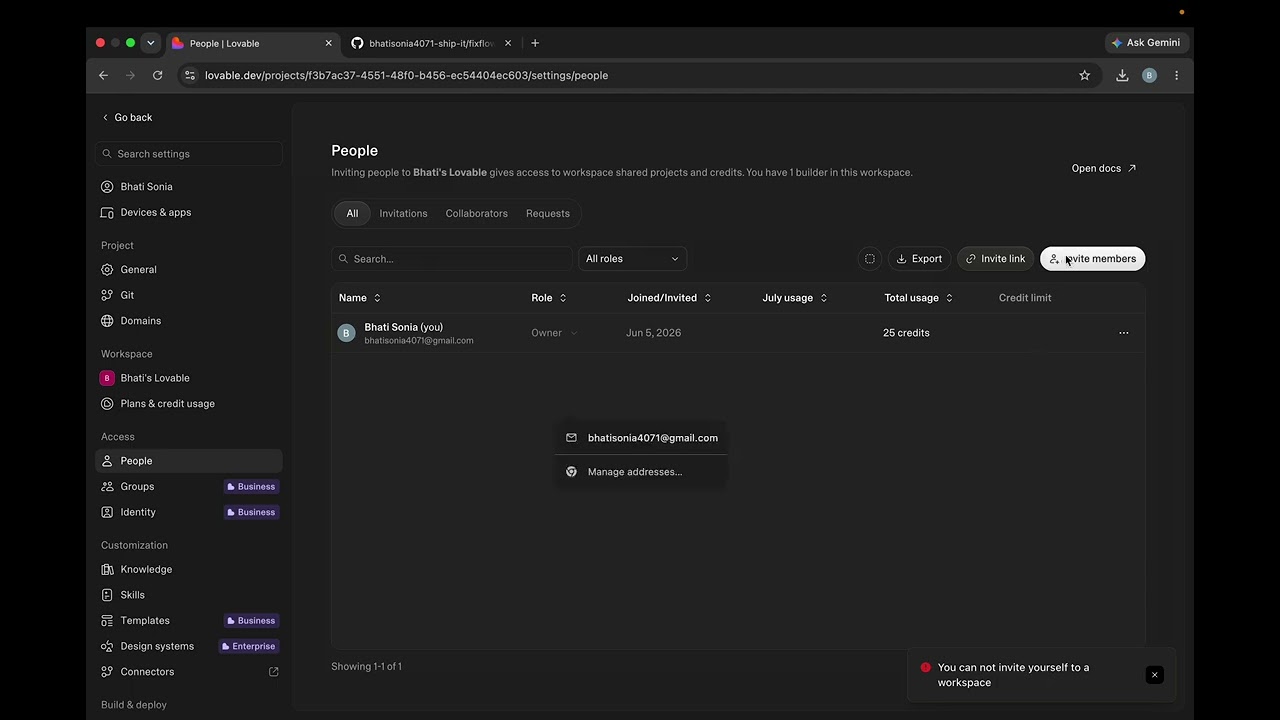This screenshot has height=720, width=1280.
Task: Reload the page
Action: (x=157, y=75)
